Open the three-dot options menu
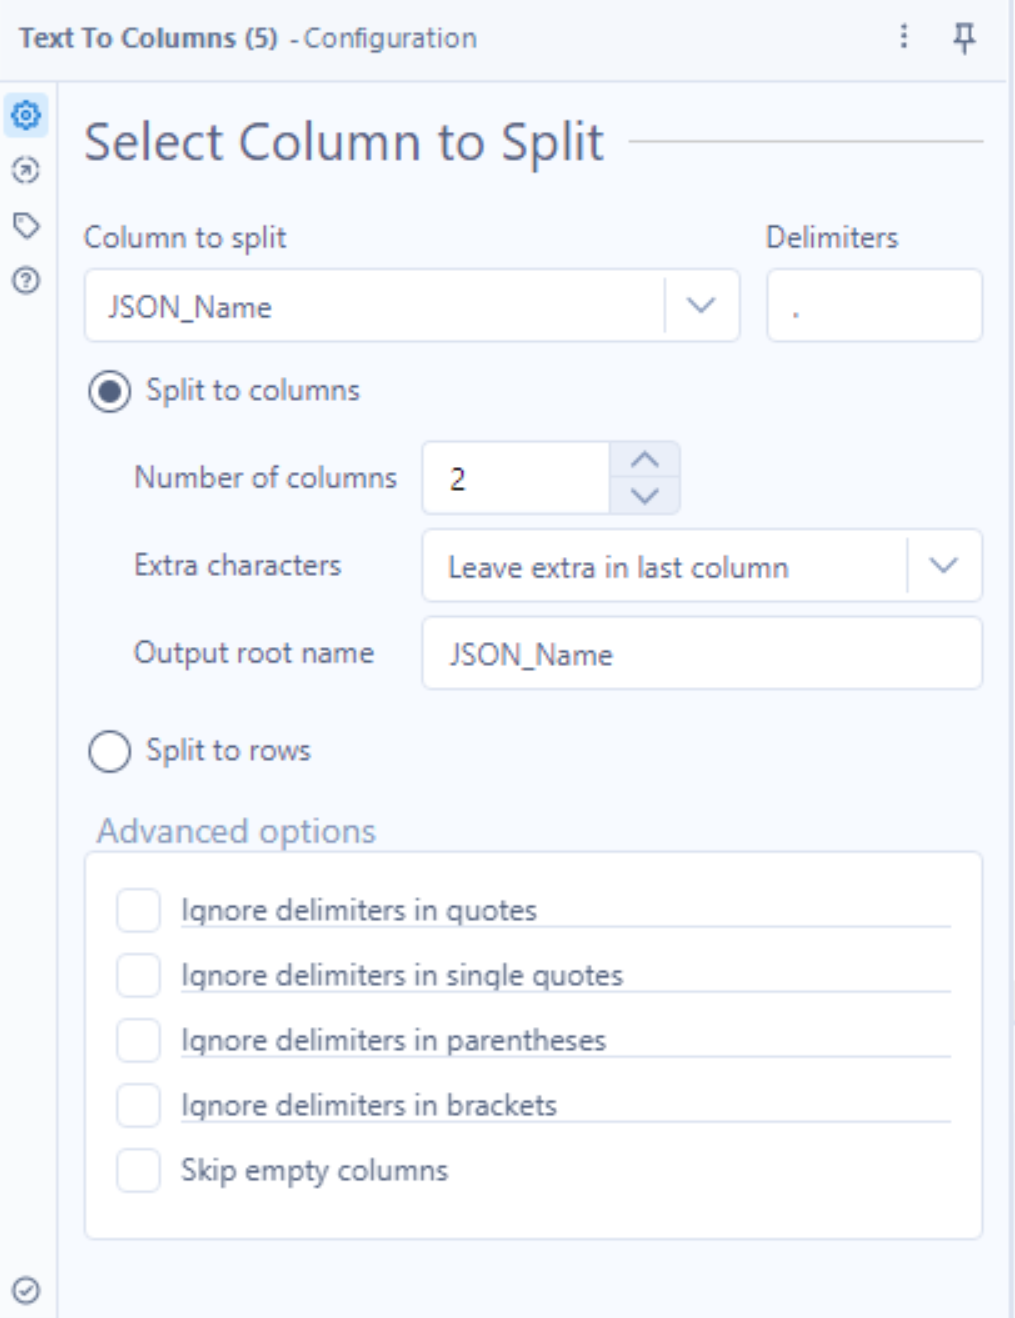Viewport: 1015px width, 1318px height. click(x=904, y=36)
